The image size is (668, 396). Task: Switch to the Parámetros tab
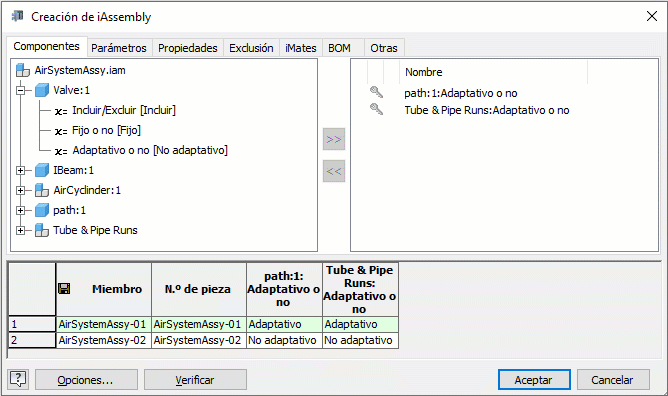[x=119, y=48]
